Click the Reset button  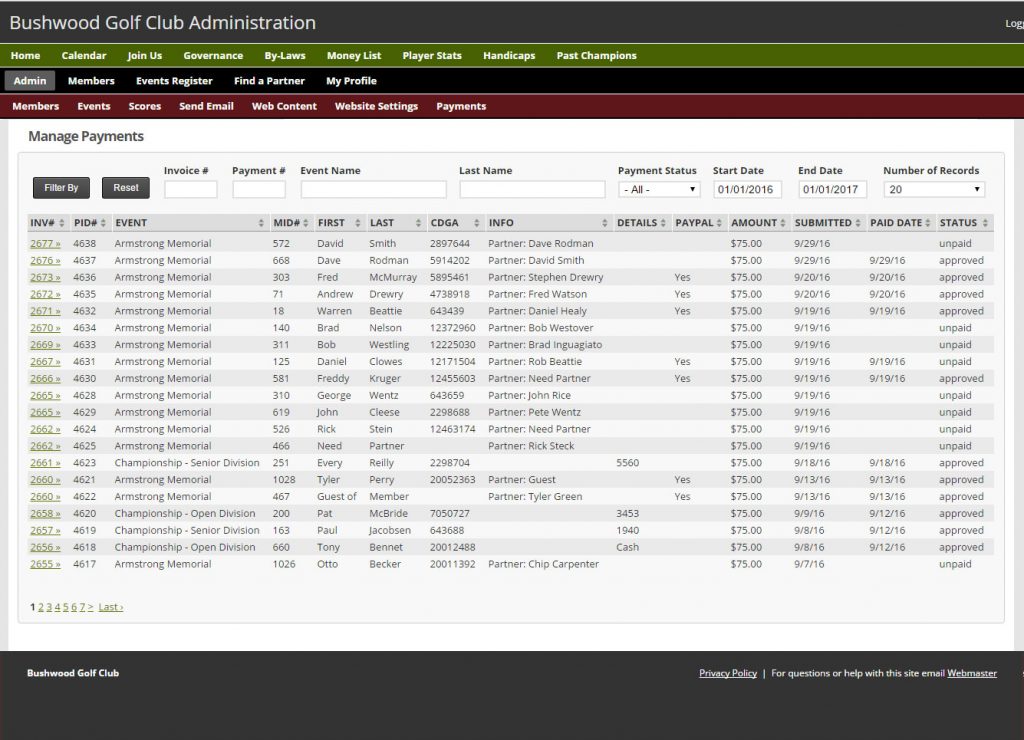(126, 188)
